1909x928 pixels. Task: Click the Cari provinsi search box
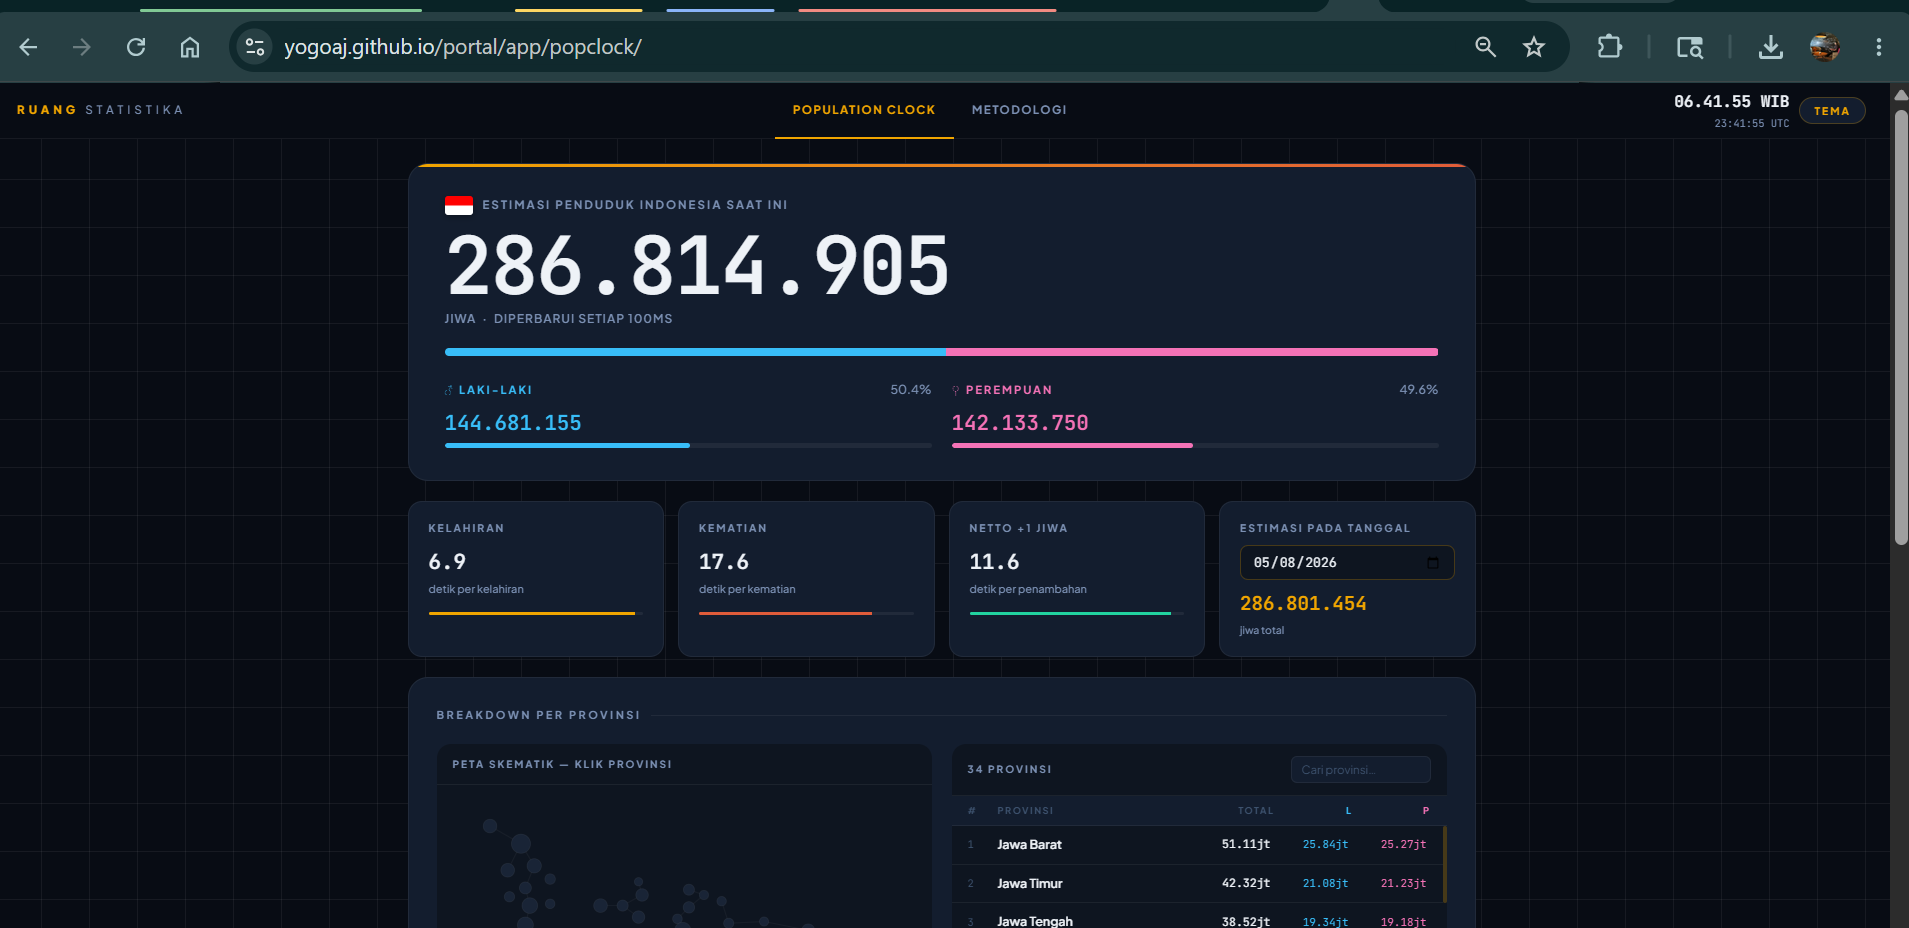(1360, 770)
